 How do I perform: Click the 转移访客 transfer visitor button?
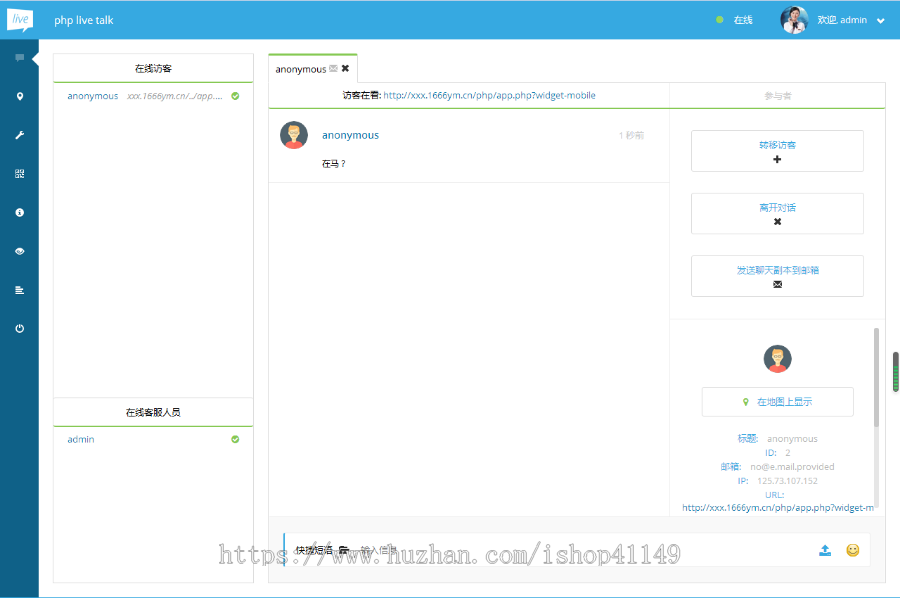click(x=777, y=151)
